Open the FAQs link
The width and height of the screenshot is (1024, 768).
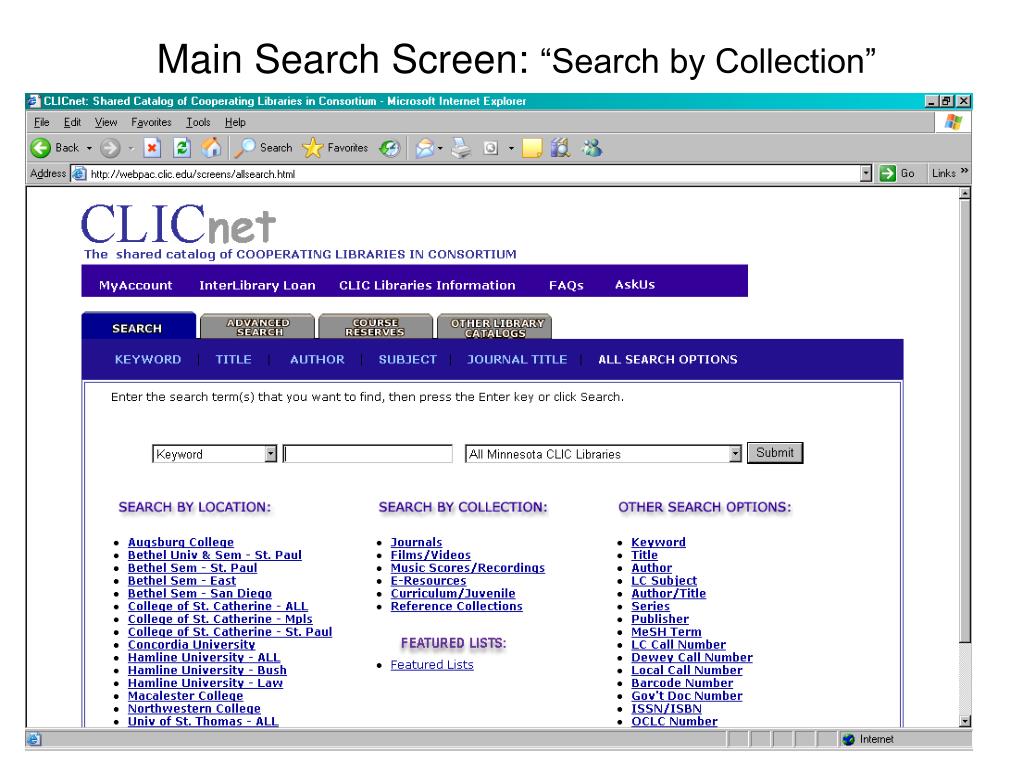566,285
